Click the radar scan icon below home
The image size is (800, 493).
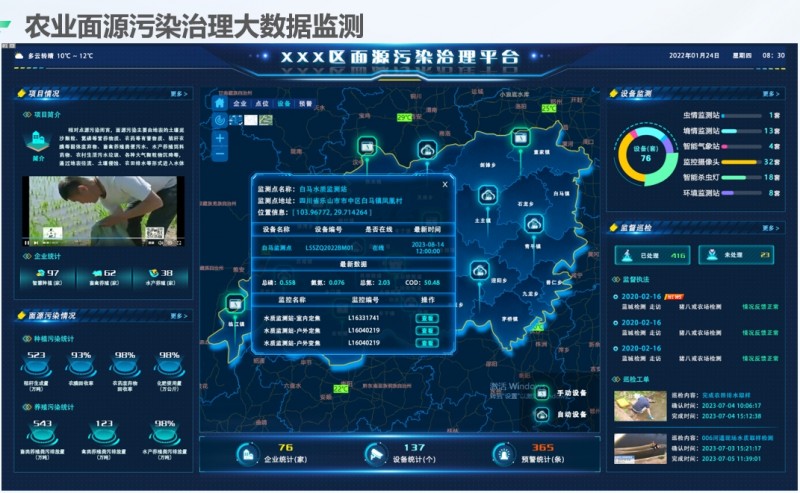pyautogui.click(x=220, y=120)
